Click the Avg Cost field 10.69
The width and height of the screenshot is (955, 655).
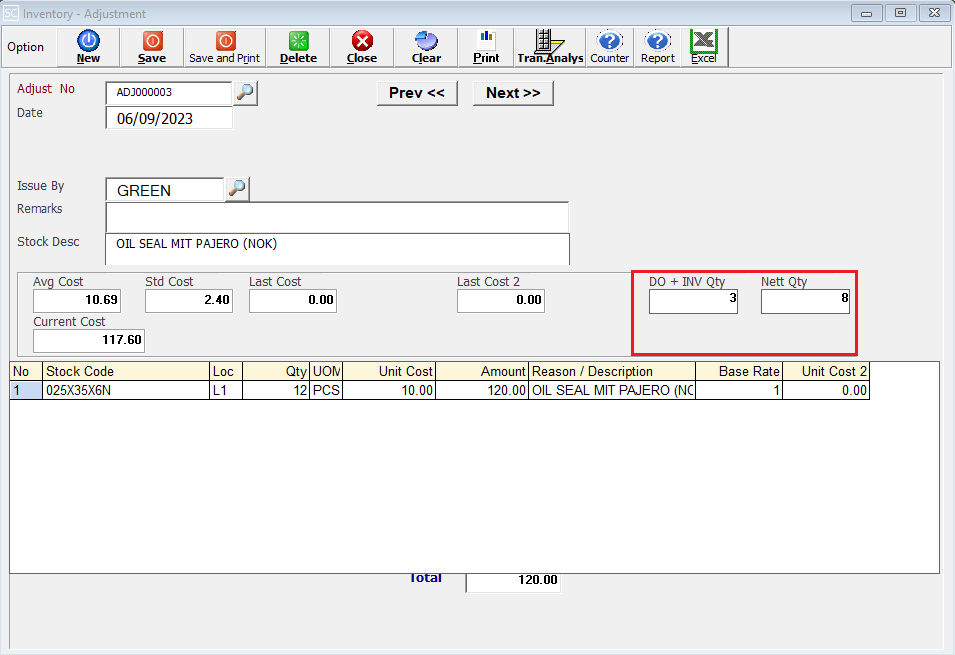point(77,300)
